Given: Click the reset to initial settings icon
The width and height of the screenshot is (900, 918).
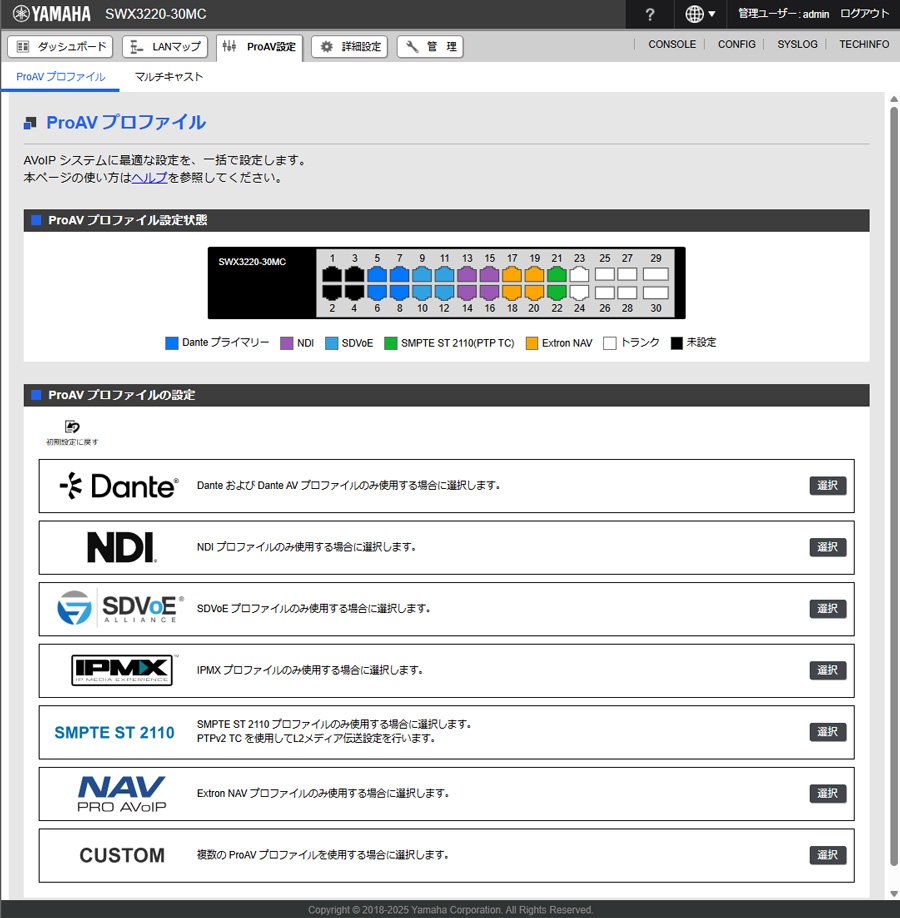Looking at the screenshot, I should [72, 427].
